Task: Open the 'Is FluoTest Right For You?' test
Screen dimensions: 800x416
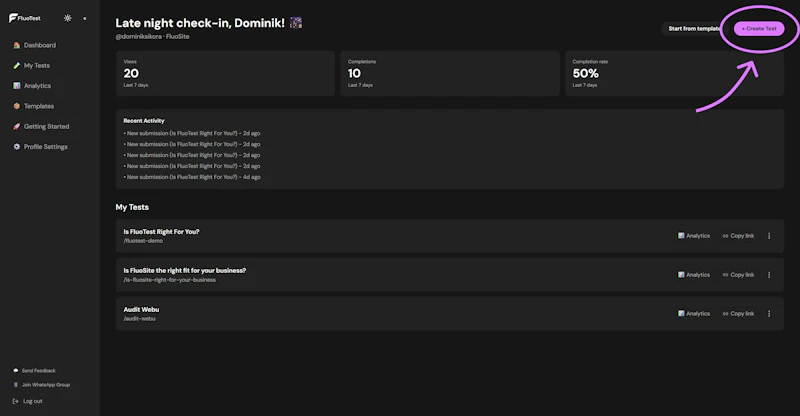Action: point(161,232)
